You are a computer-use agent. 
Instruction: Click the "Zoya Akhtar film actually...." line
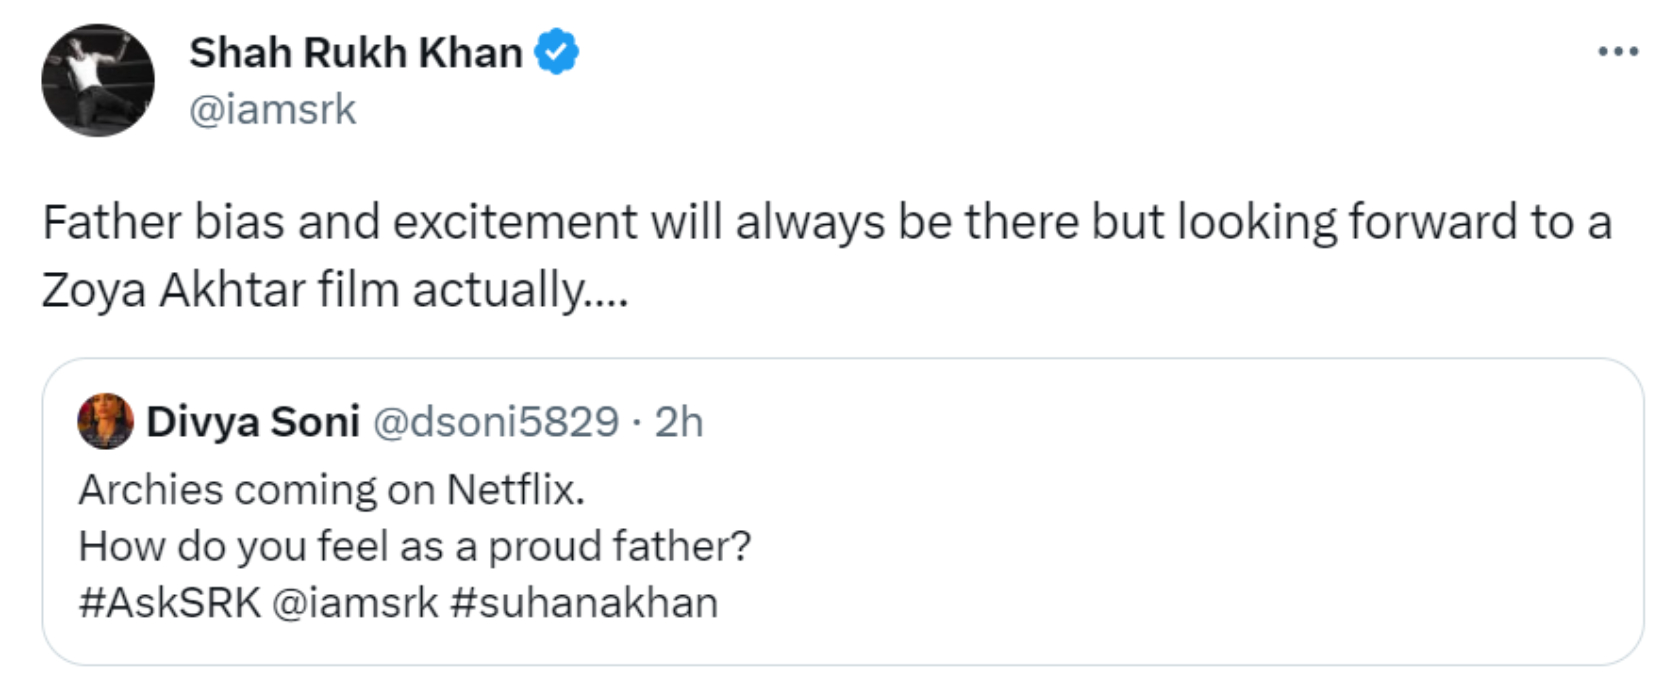point(335,290)
